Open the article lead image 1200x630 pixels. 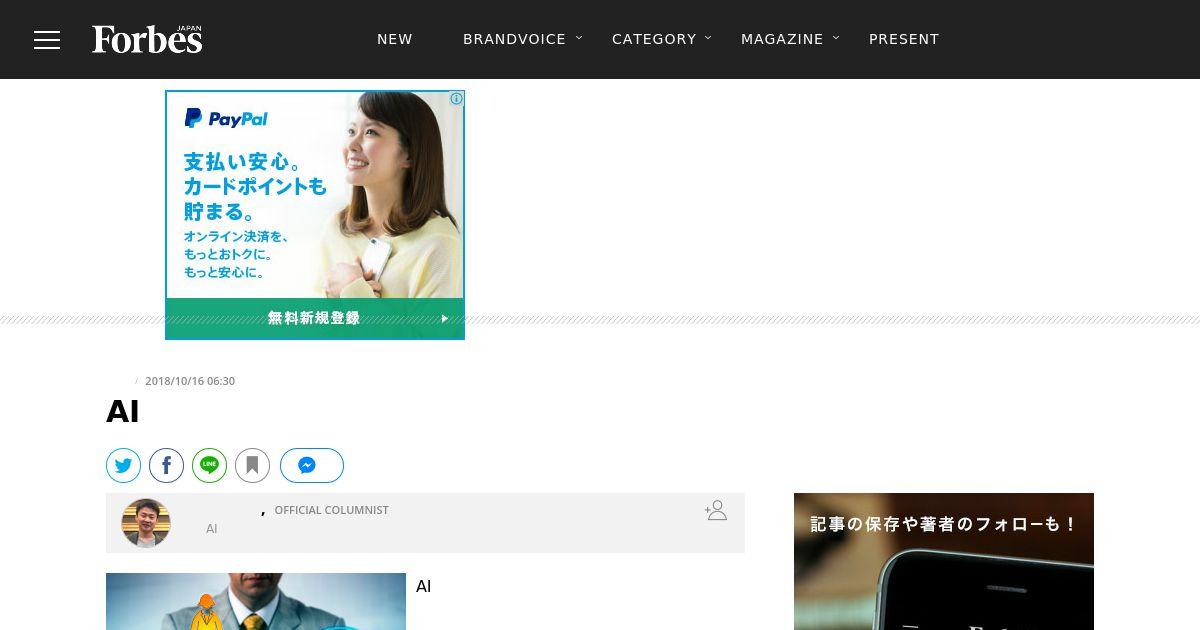click(256, 601)
